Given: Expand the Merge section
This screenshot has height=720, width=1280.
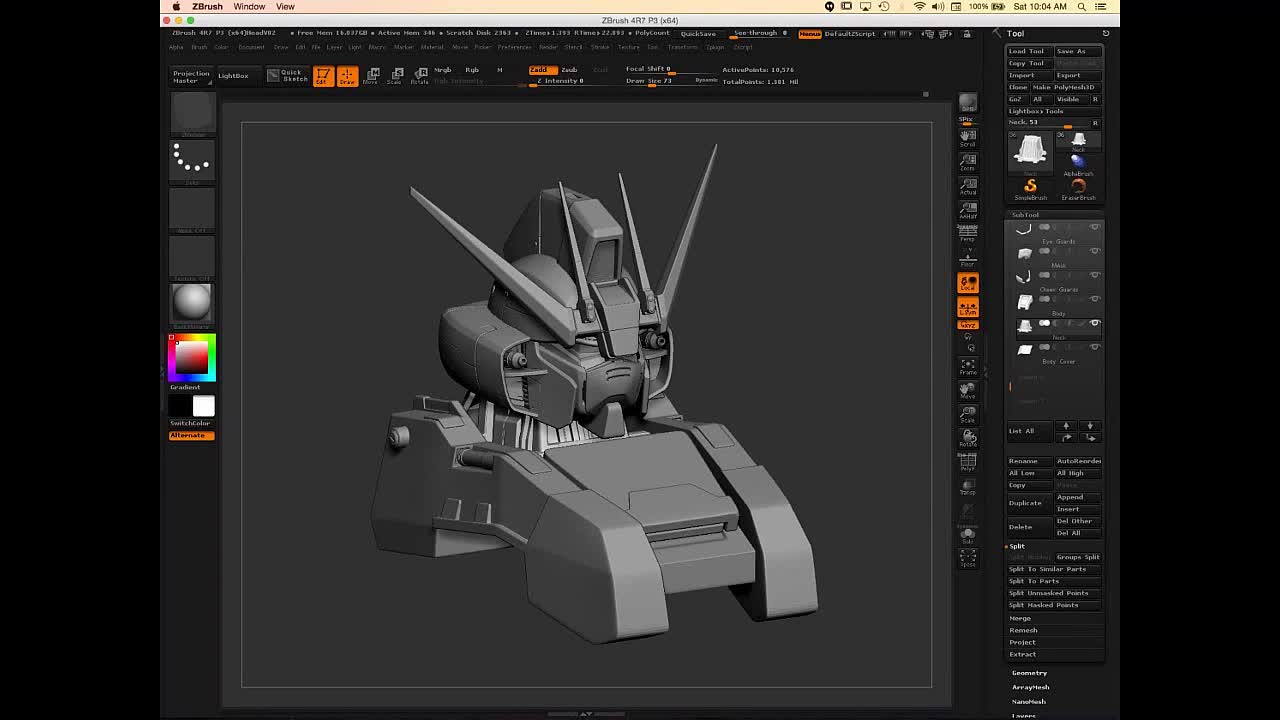Looking at the screenshot, I should click(1020, 618).
